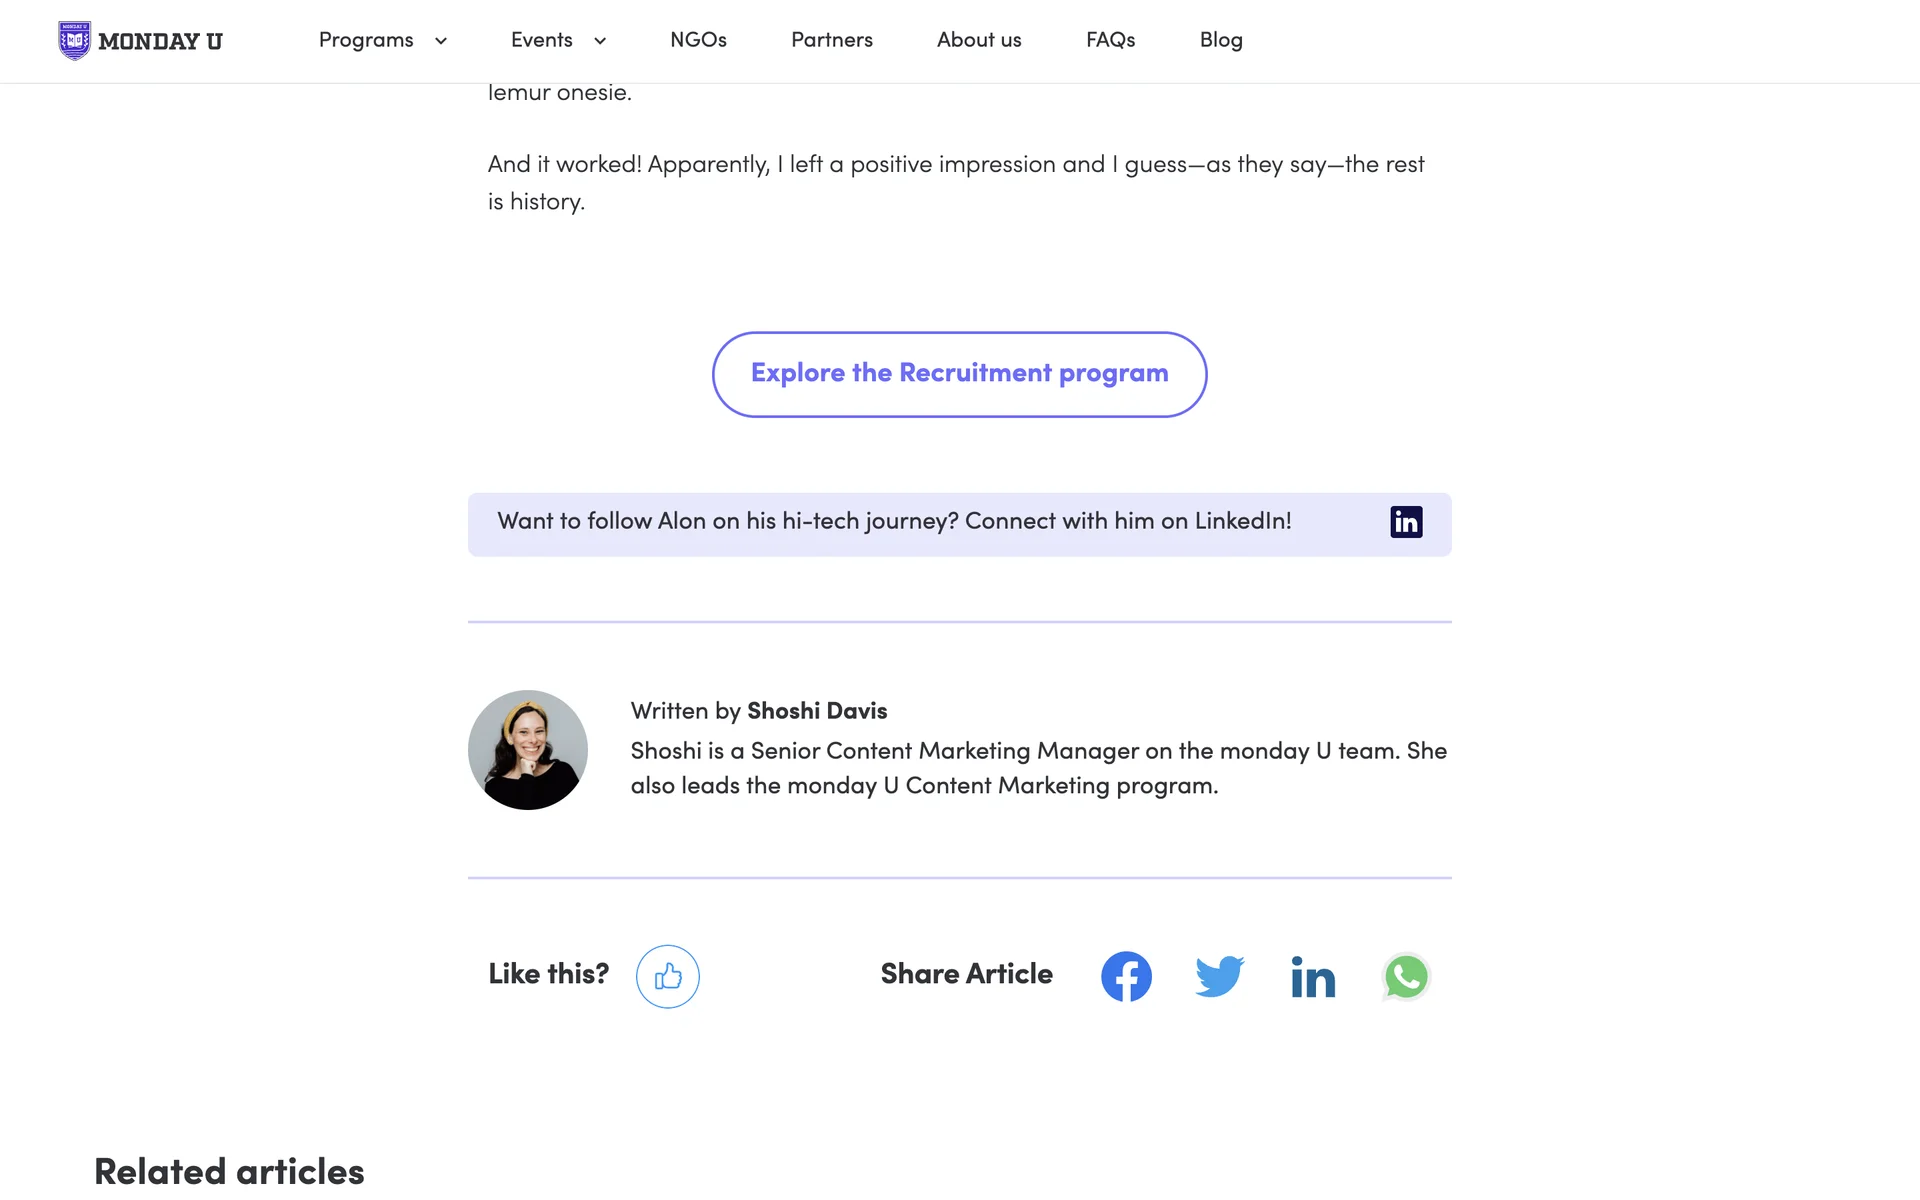The image size is (1920, 1200).
Task: Click Shoshi Davis author photo
Action: pos(528,750)
